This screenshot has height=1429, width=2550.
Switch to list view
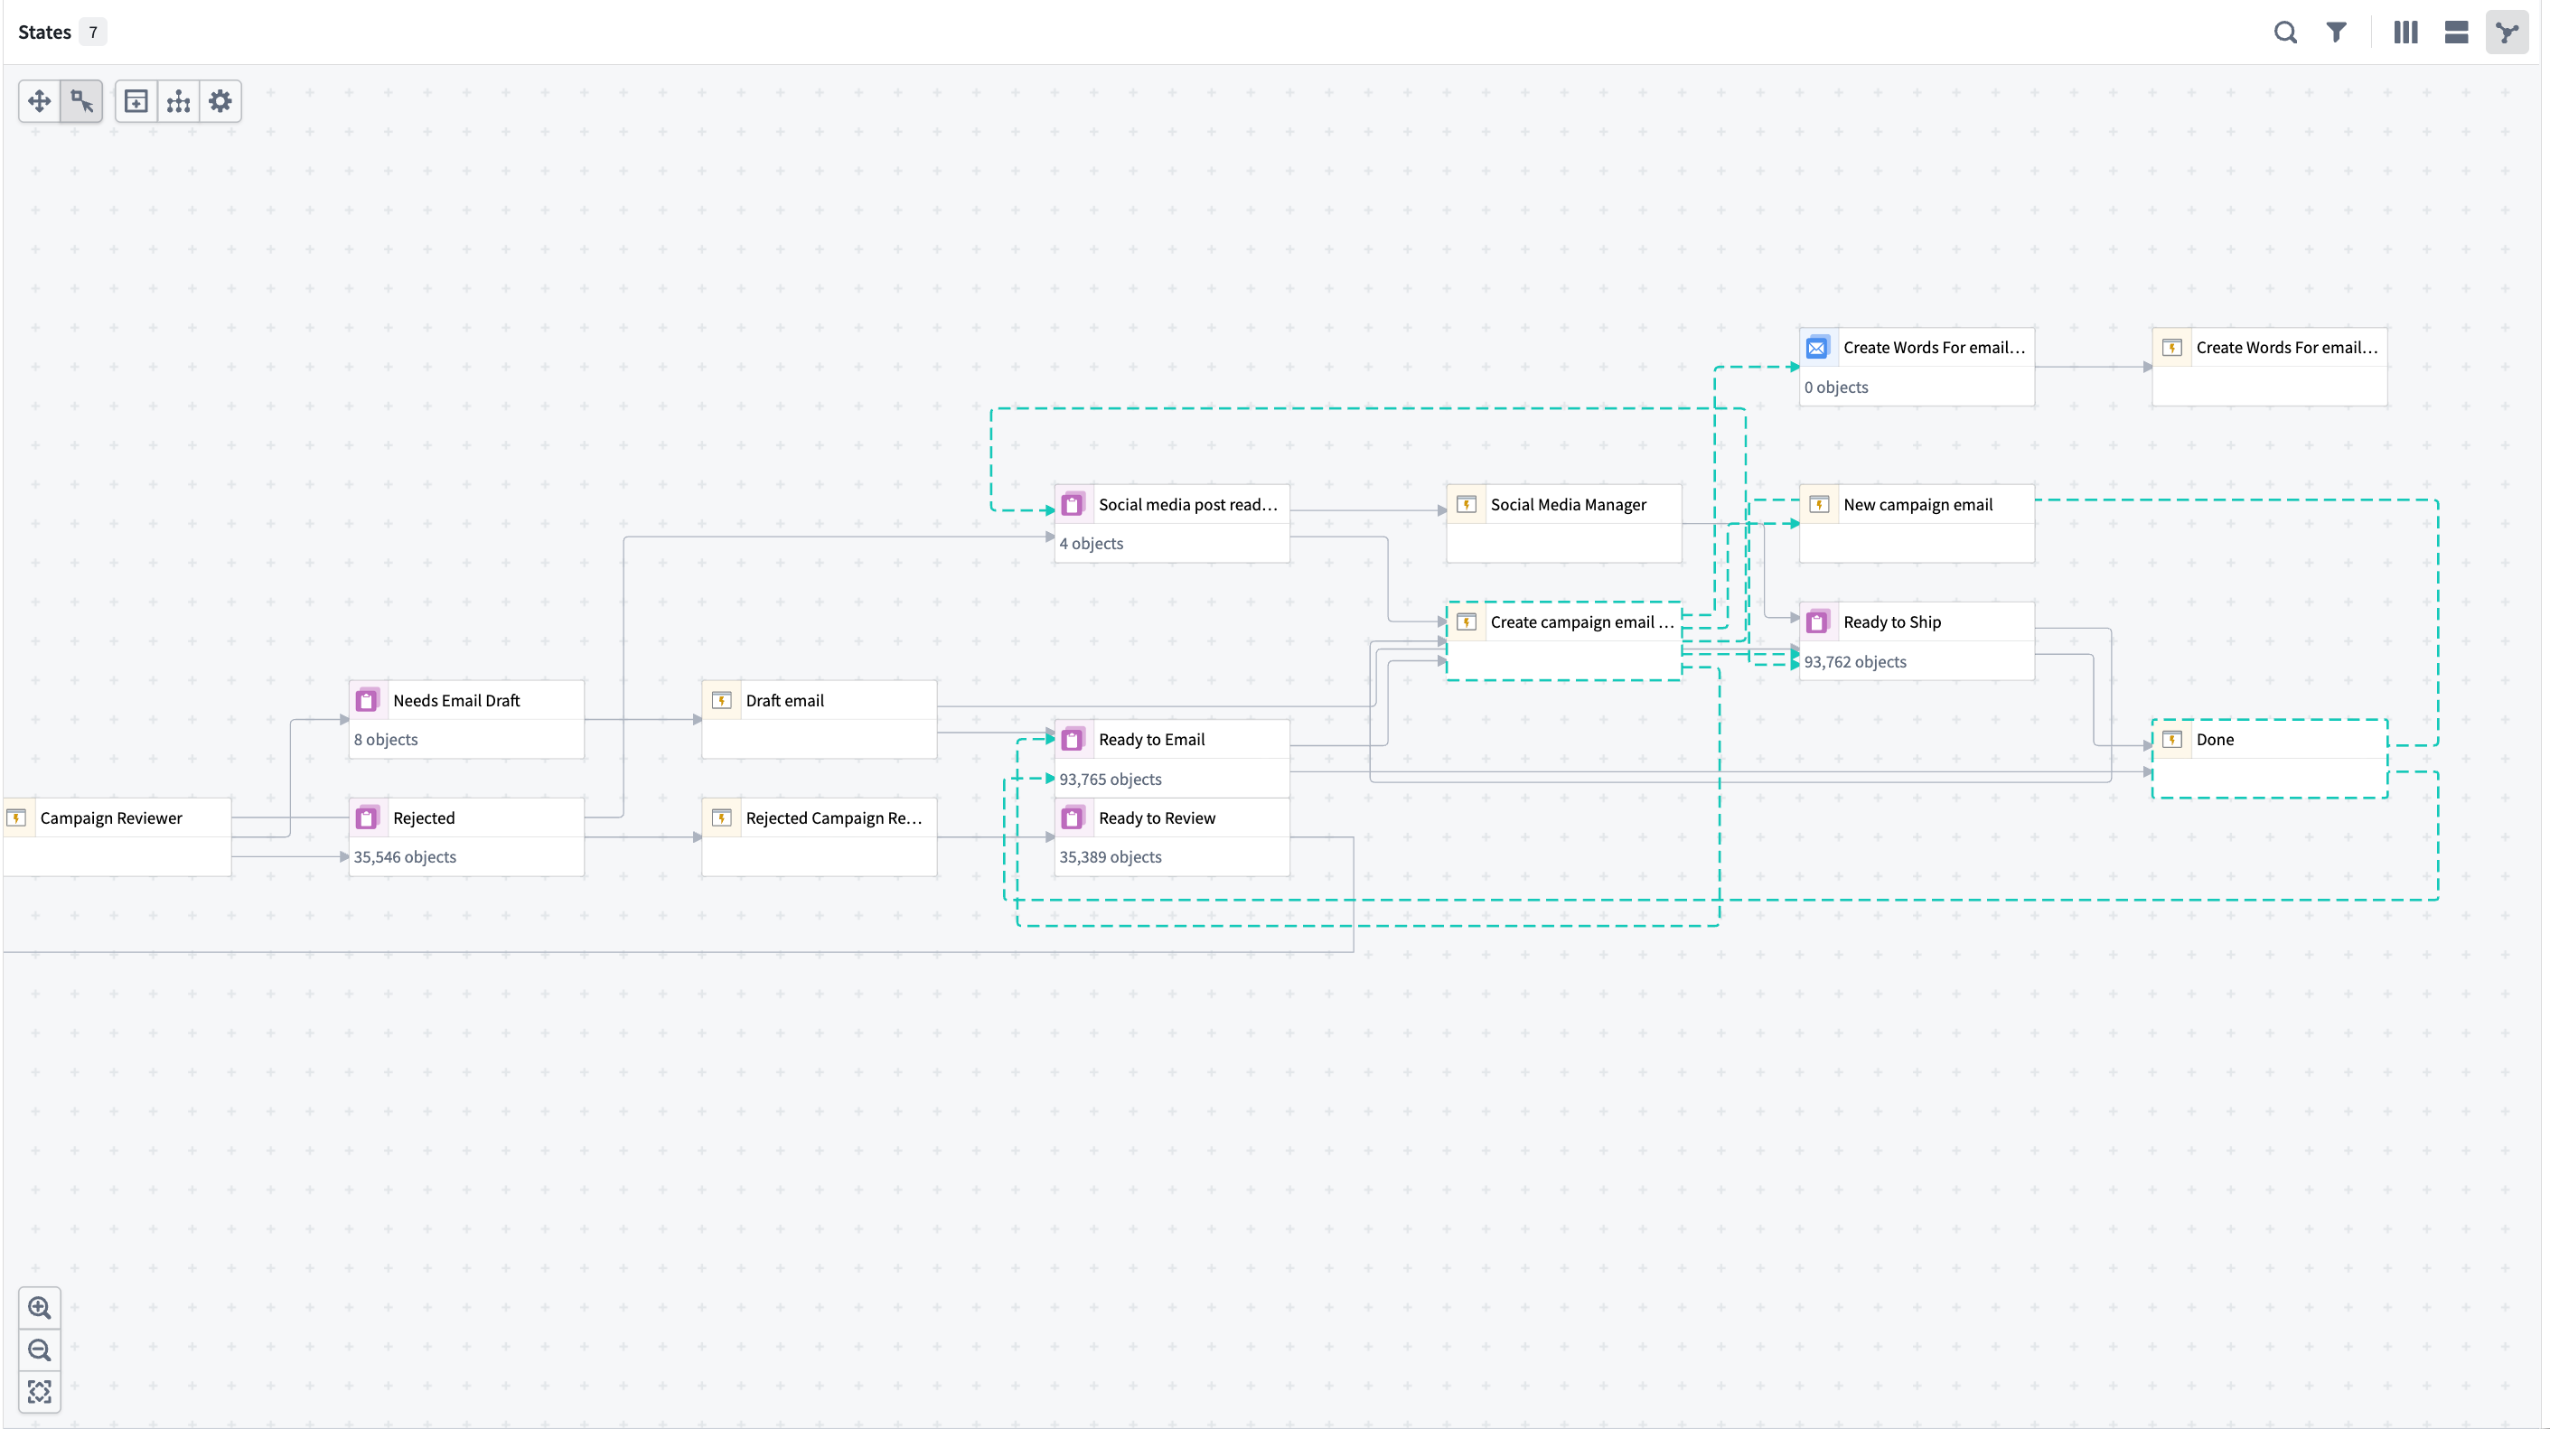pyautogui.click(x=2455, y=32)
